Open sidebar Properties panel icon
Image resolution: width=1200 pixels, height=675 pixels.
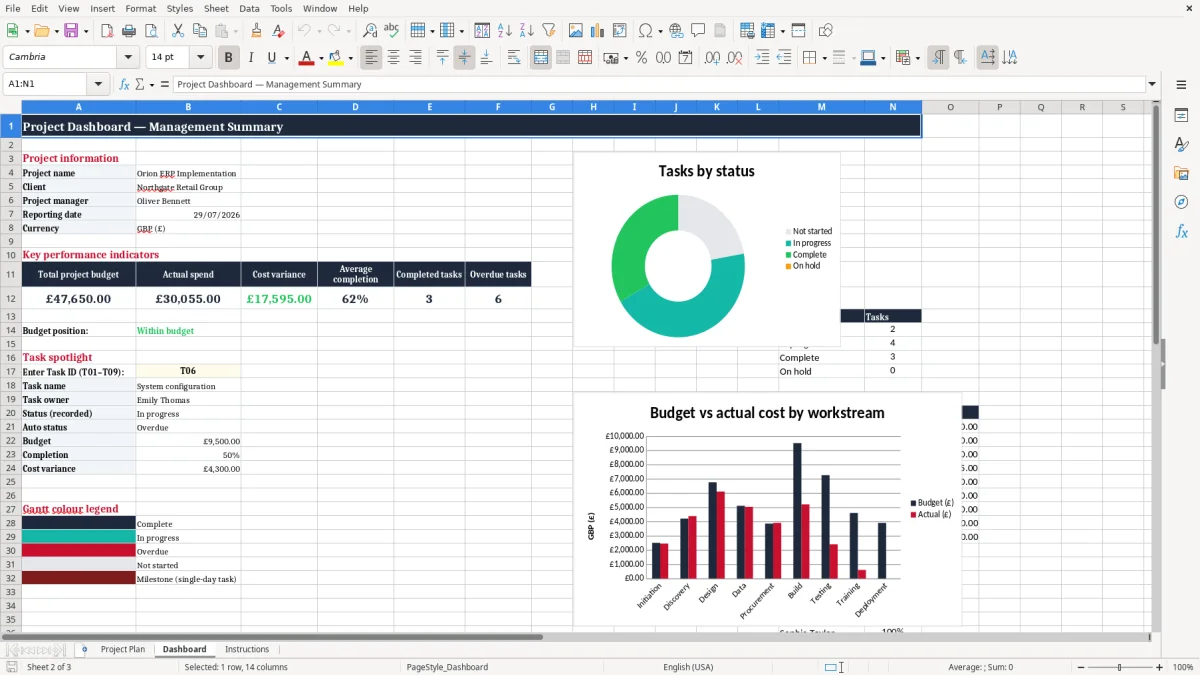(1181, 116)
